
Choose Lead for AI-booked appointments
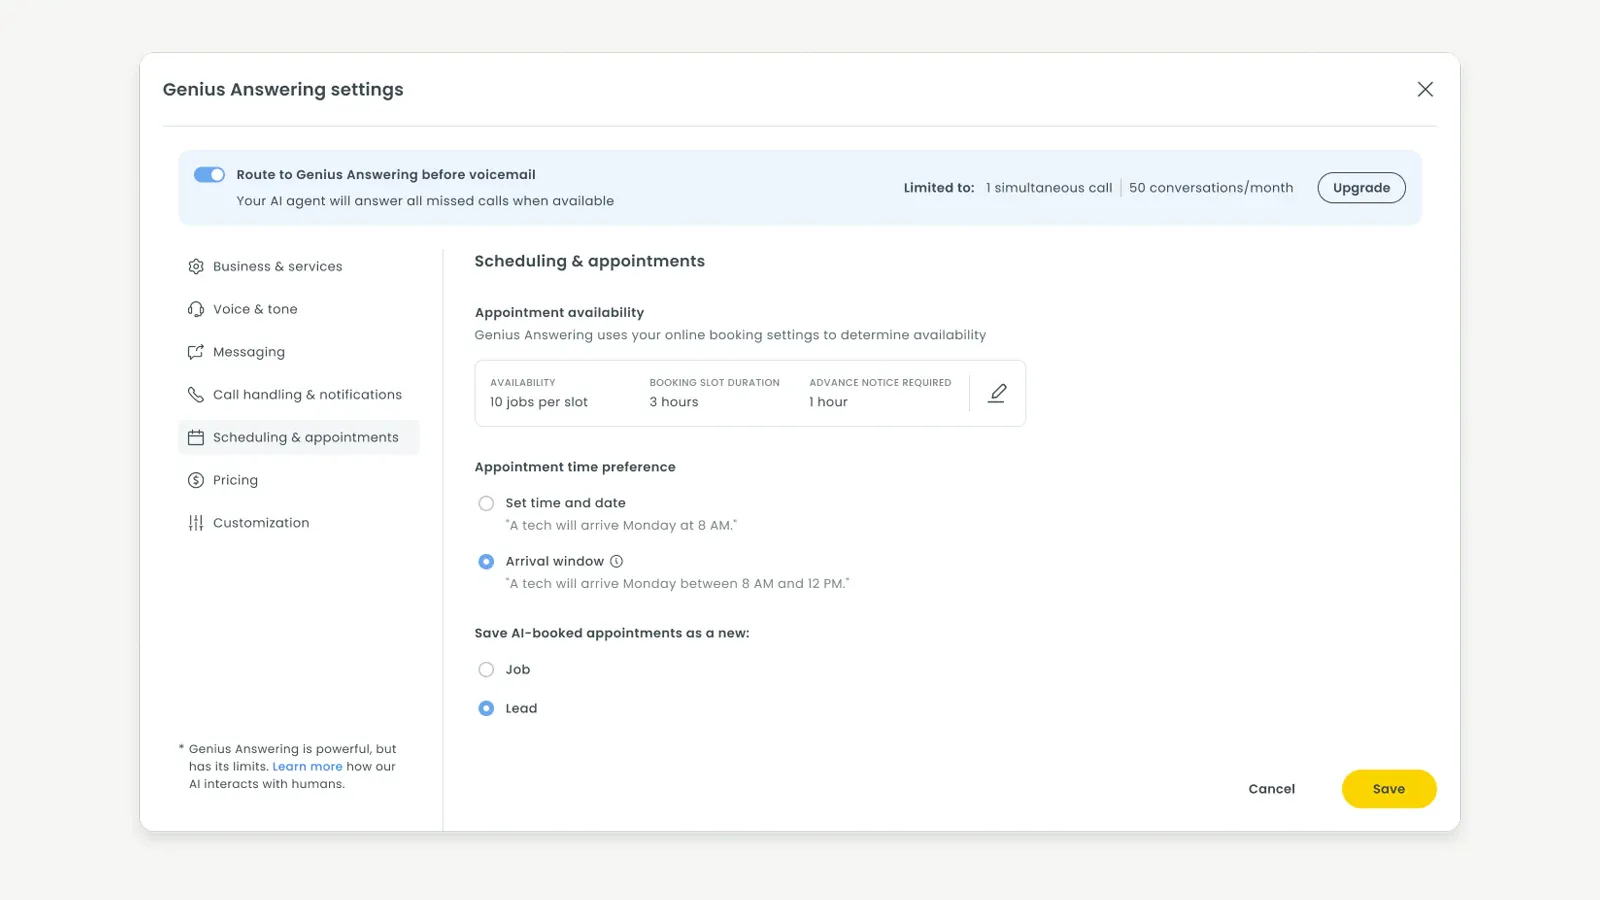point(486,708)
